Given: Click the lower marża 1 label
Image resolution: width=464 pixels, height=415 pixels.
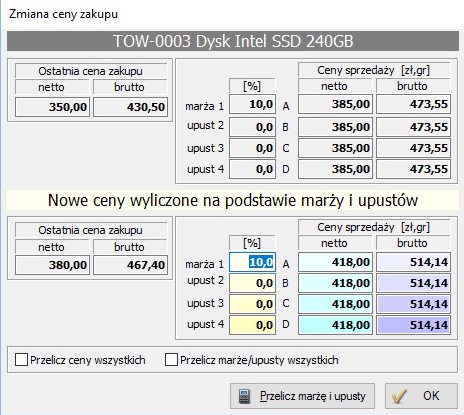Looking at the screenshot, I should (x=205, y=264).
